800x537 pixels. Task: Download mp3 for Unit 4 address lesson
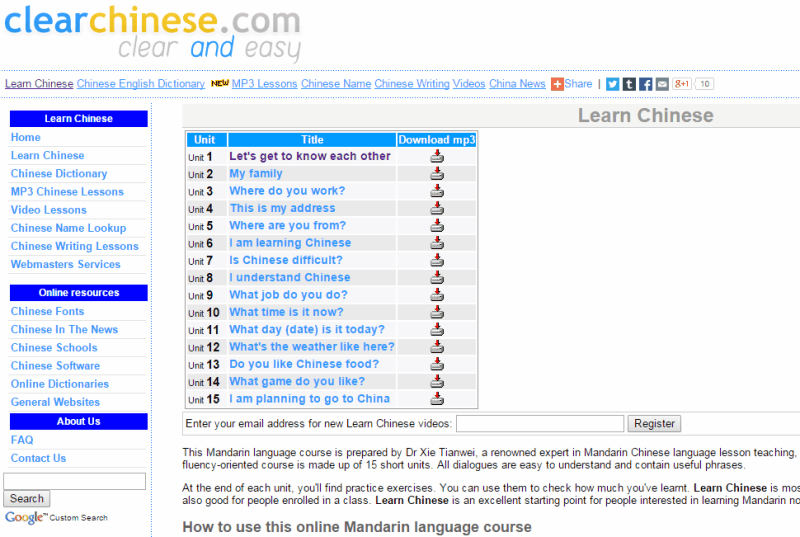click(x=437, y=208)
